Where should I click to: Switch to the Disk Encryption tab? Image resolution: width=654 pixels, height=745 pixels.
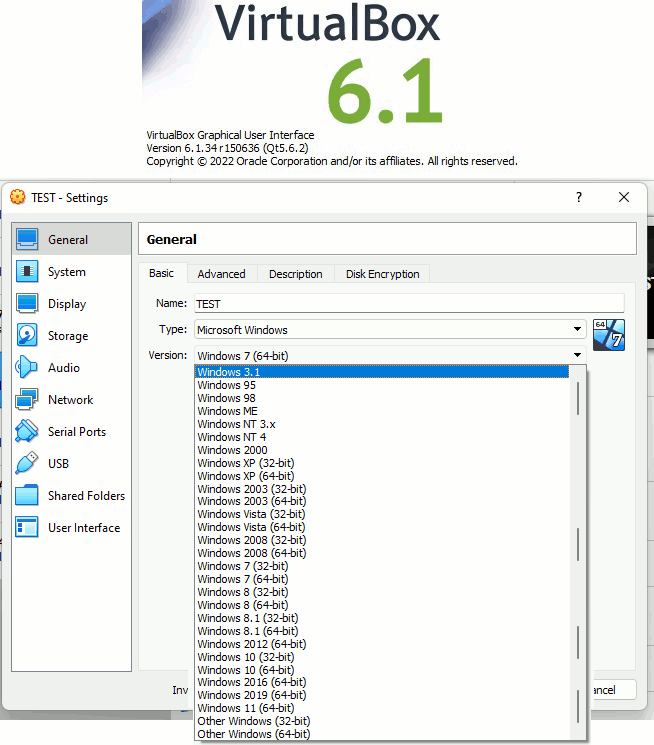pyautogui.click(x=383, y=274)
